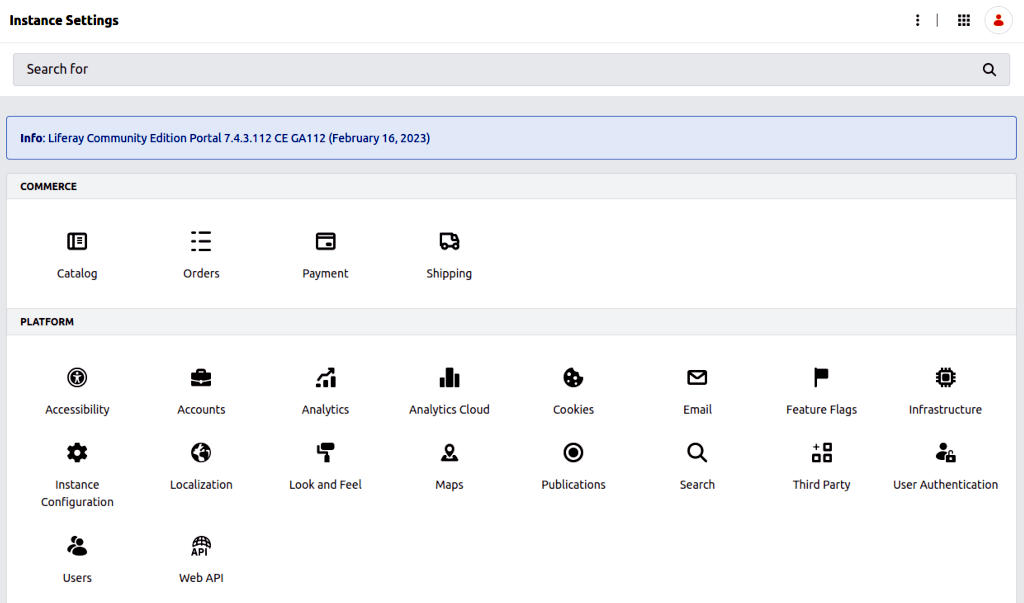Click the Instance Settings page title
1024x603 pixels.
click(64, 20)
